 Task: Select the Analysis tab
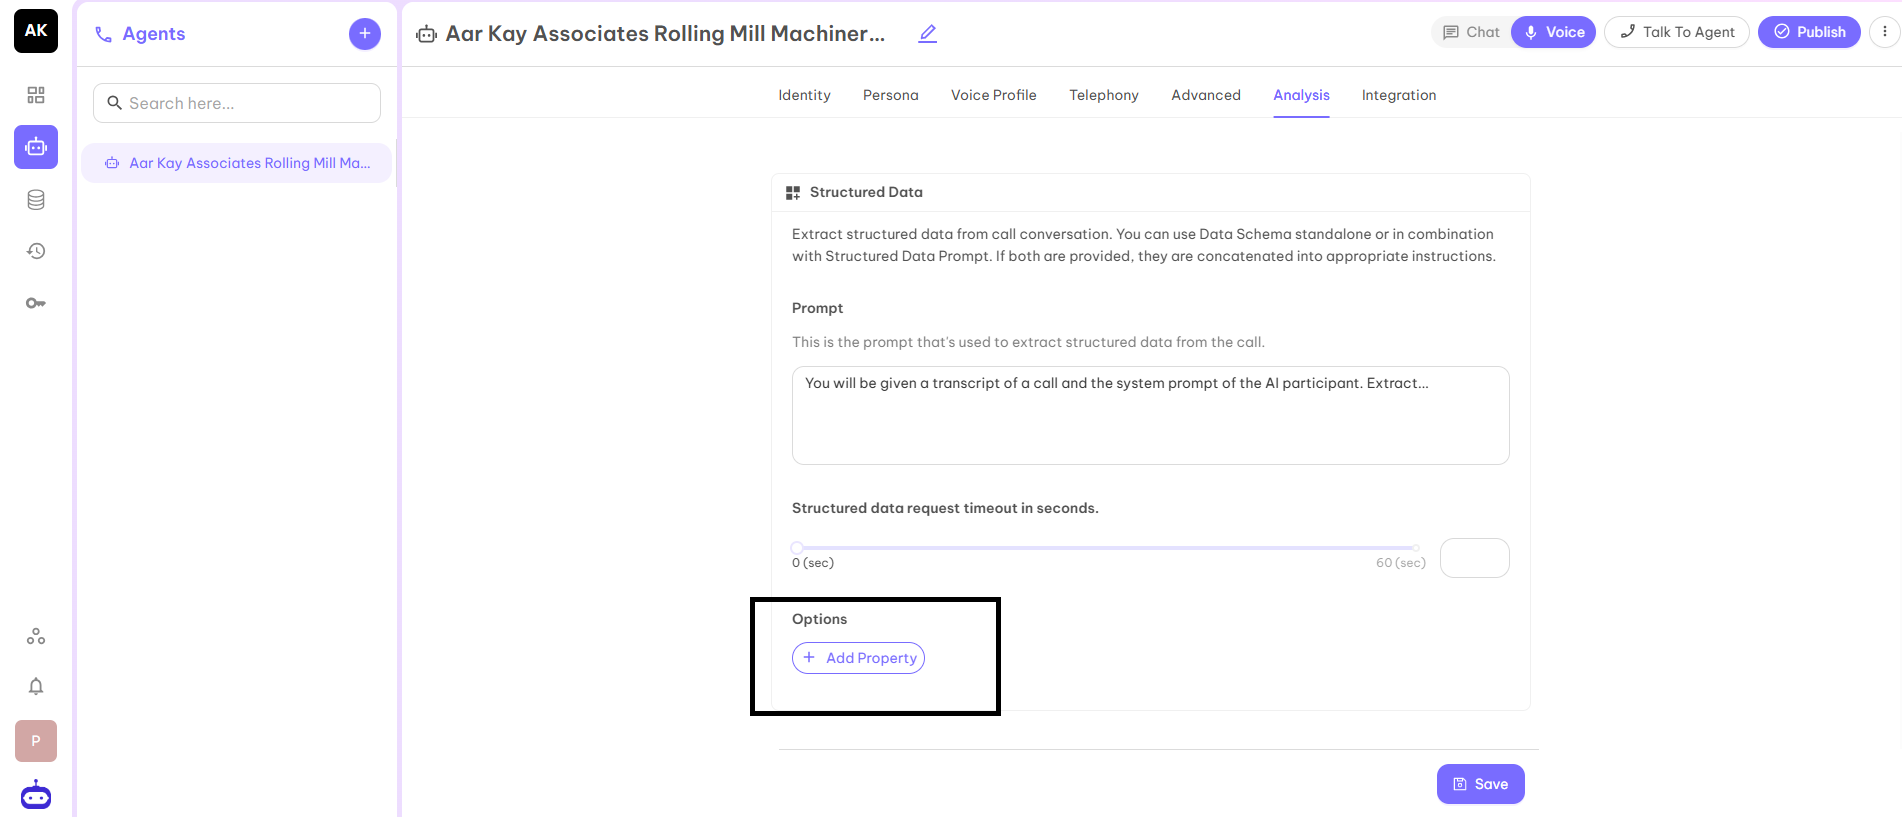pyautogui.click(x=1302, y=95)
